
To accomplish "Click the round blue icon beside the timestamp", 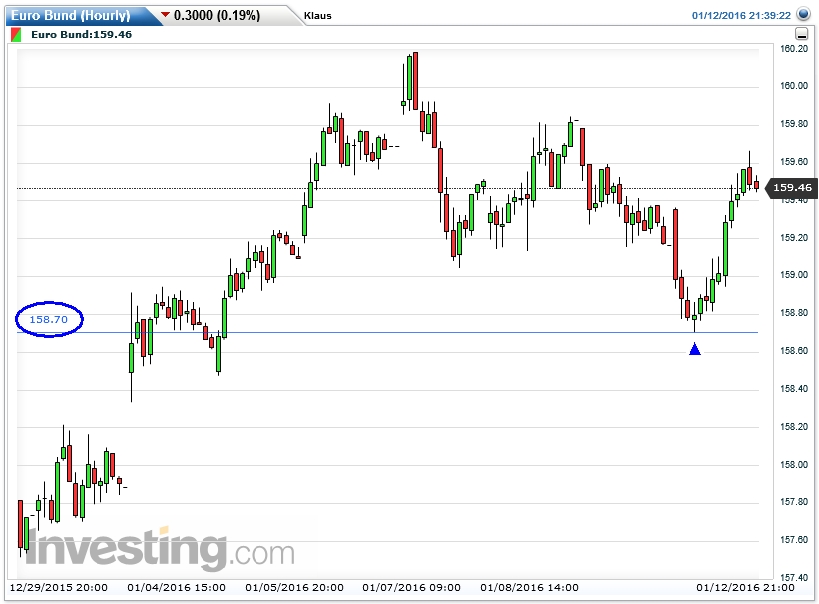I will 806,15.
